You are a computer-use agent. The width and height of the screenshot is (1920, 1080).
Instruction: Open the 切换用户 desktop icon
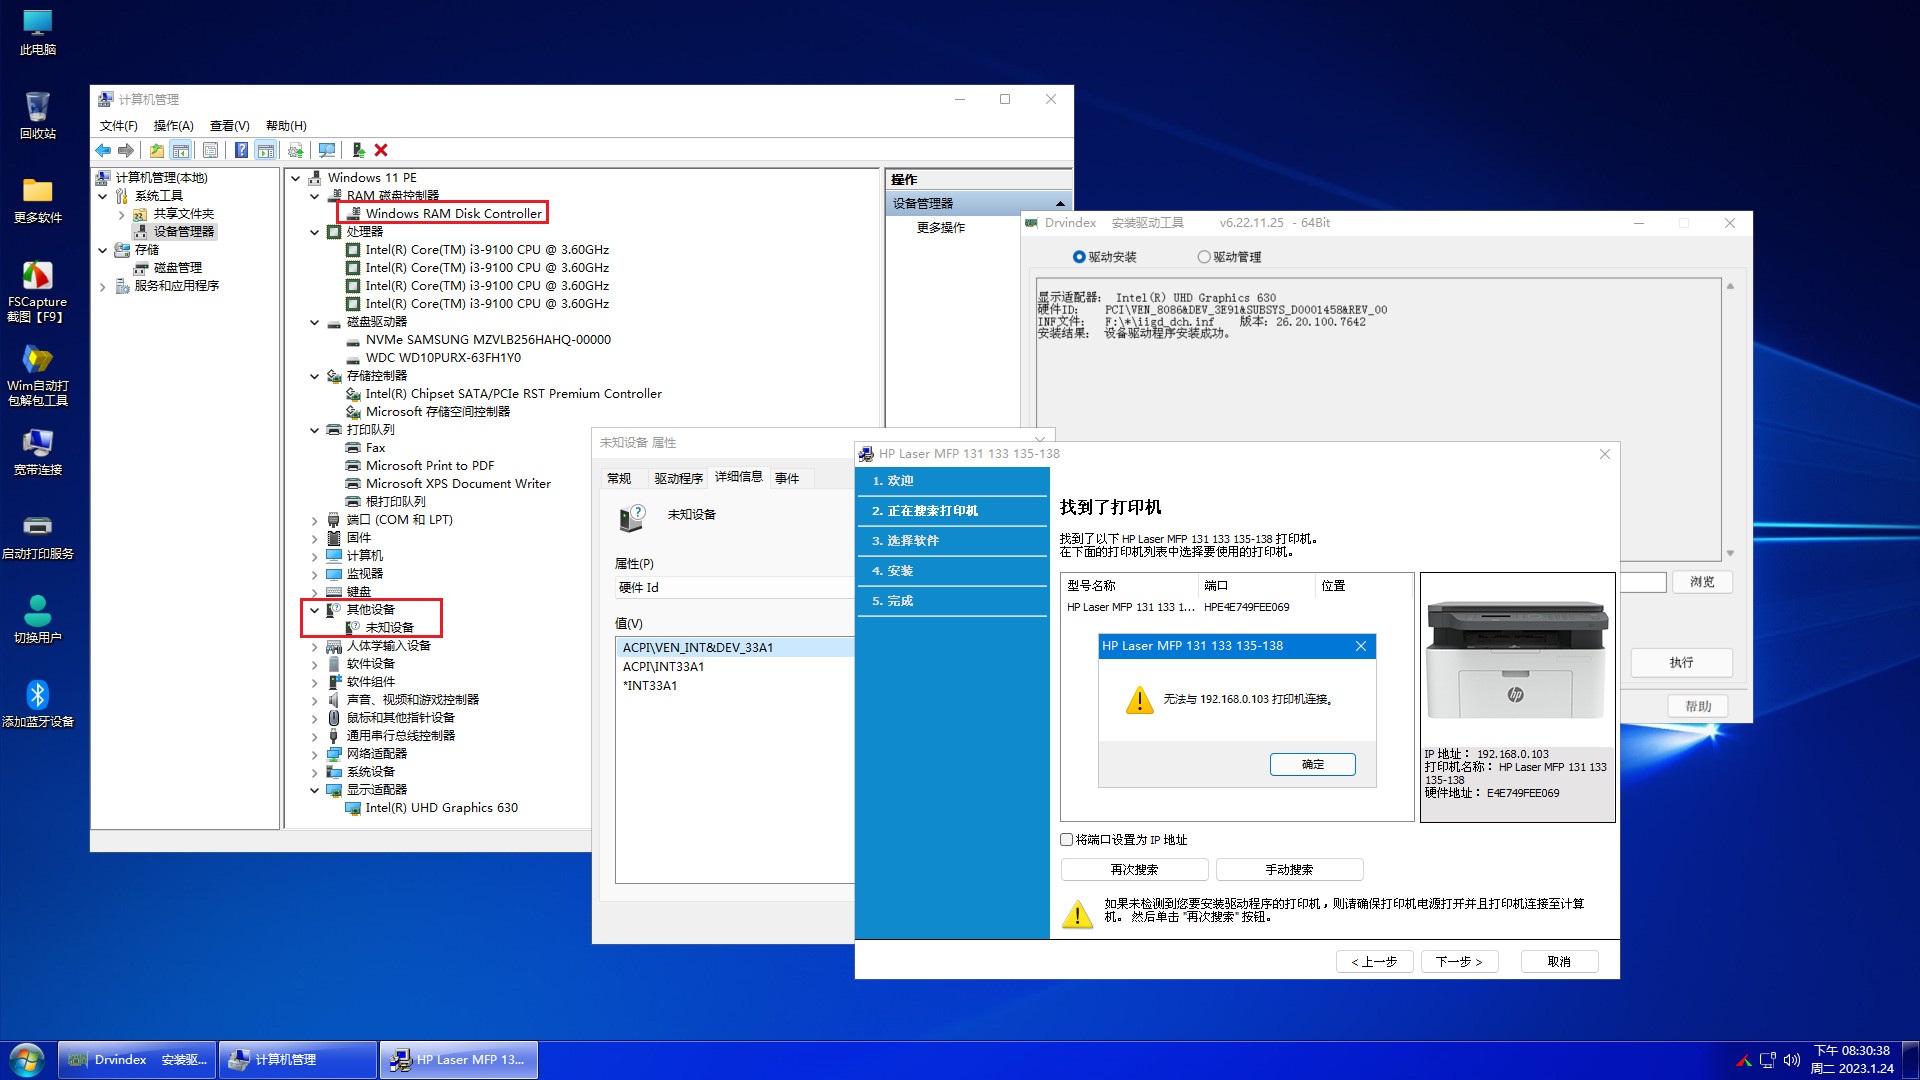coord(38,620)
